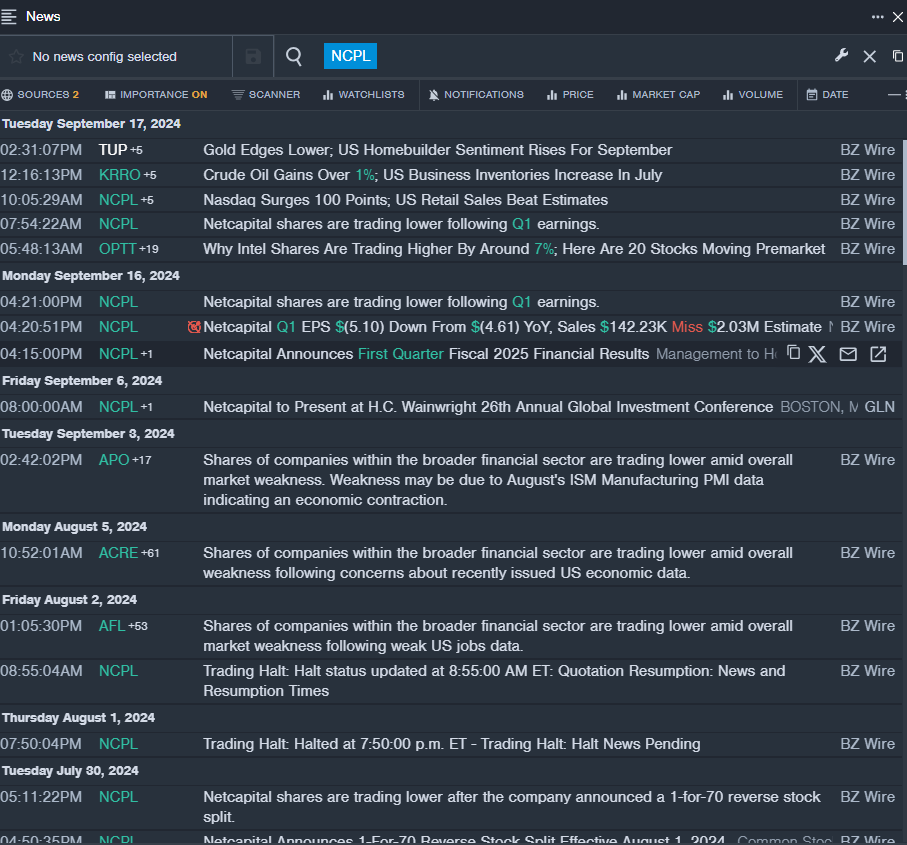This screenshot has width=907, height=845.
Task: Click the search magnifier icon
Action: [x=294, y=57]
